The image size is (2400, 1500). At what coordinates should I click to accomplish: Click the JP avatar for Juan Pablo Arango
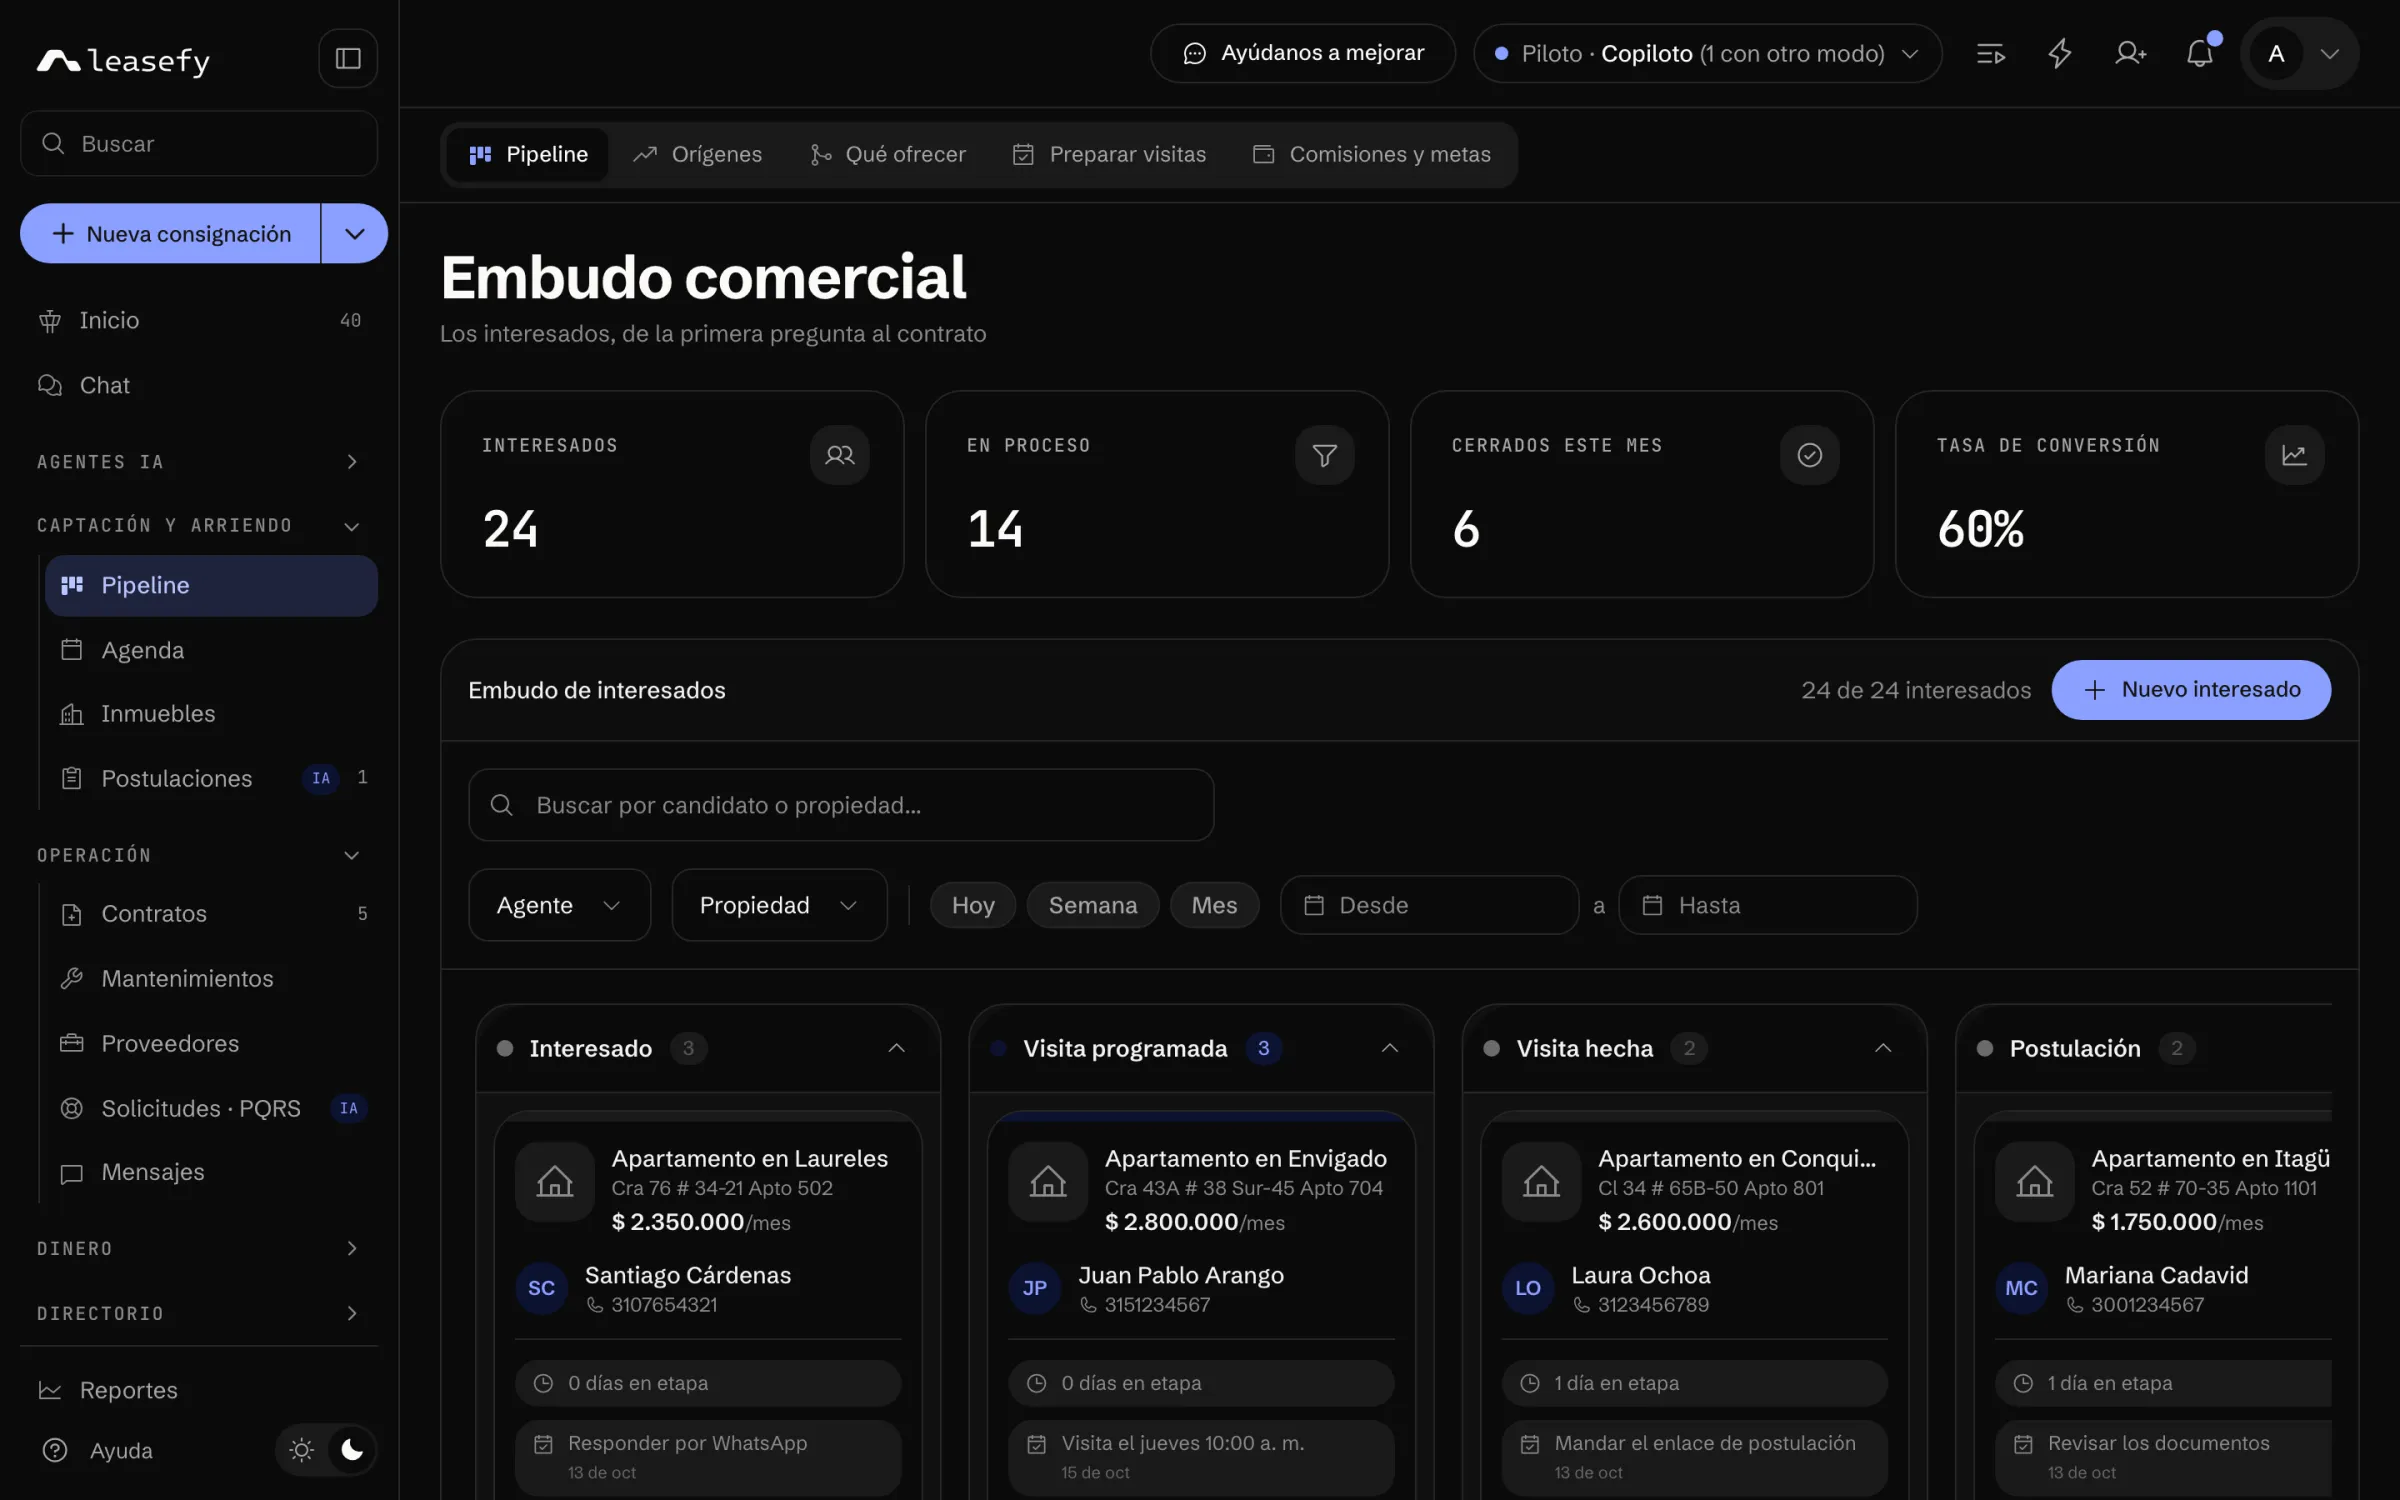pos(1034,1288)
